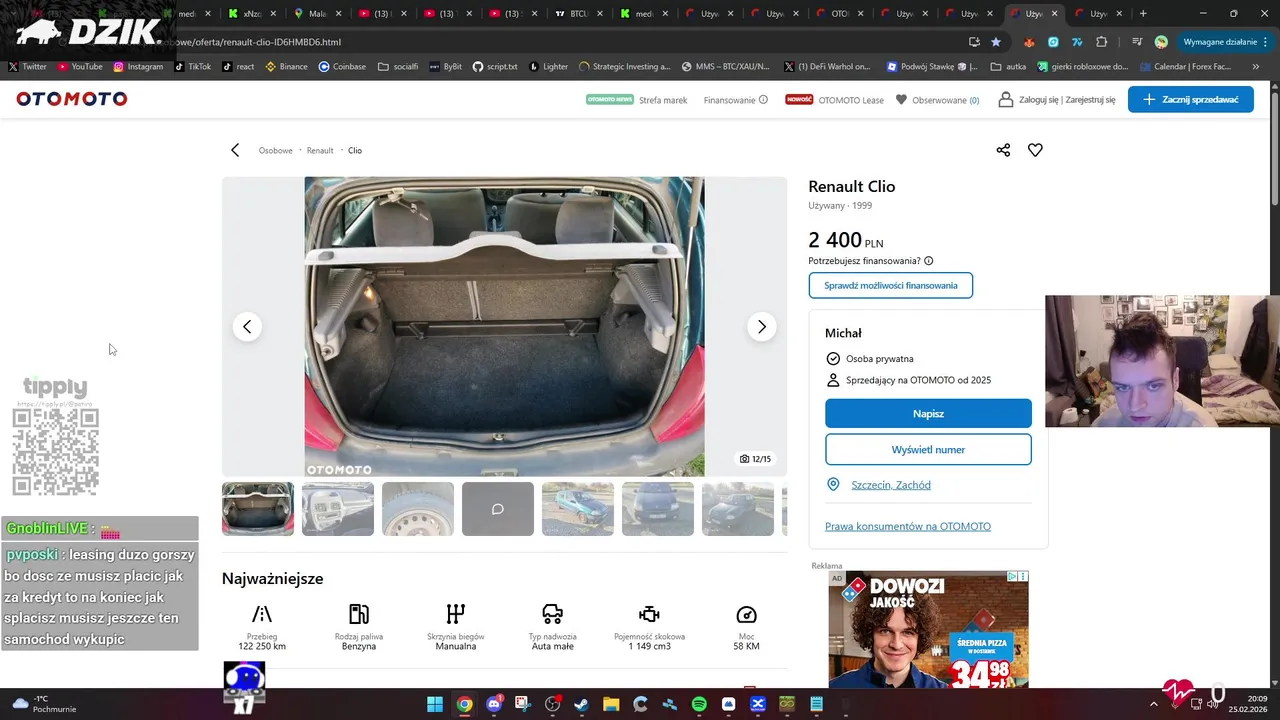The height and width of the screenshot is (720, 1280).
Task: Open Steam from the taskbar
Action: pos(581,704)
